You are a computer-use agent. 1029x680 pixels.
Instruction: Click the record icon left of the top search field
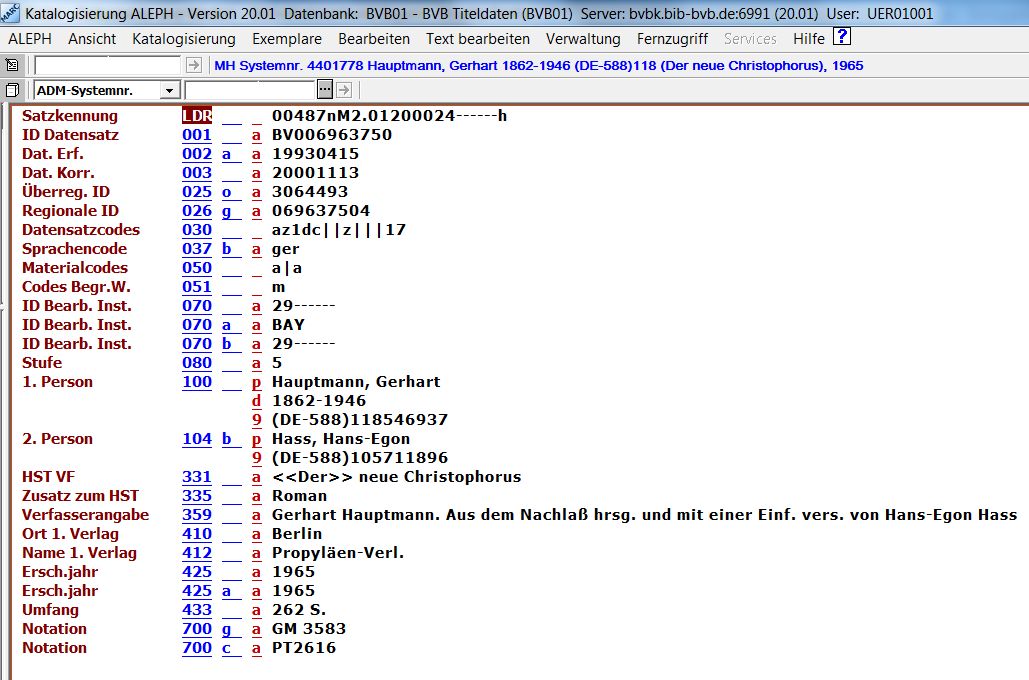12,65
